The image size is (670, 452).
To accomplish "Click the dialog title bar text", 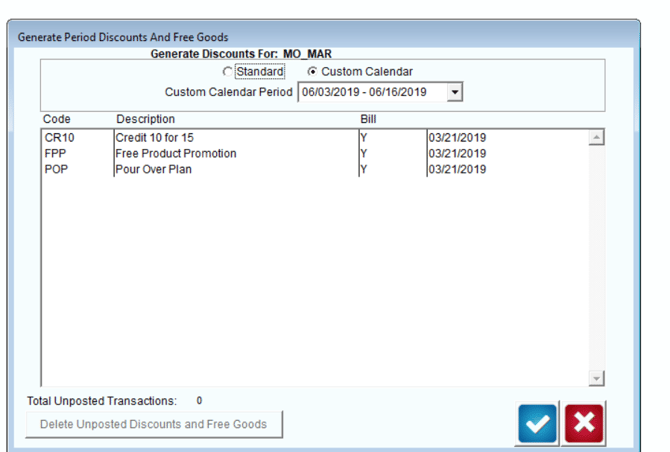I will [x=123, y=37].
